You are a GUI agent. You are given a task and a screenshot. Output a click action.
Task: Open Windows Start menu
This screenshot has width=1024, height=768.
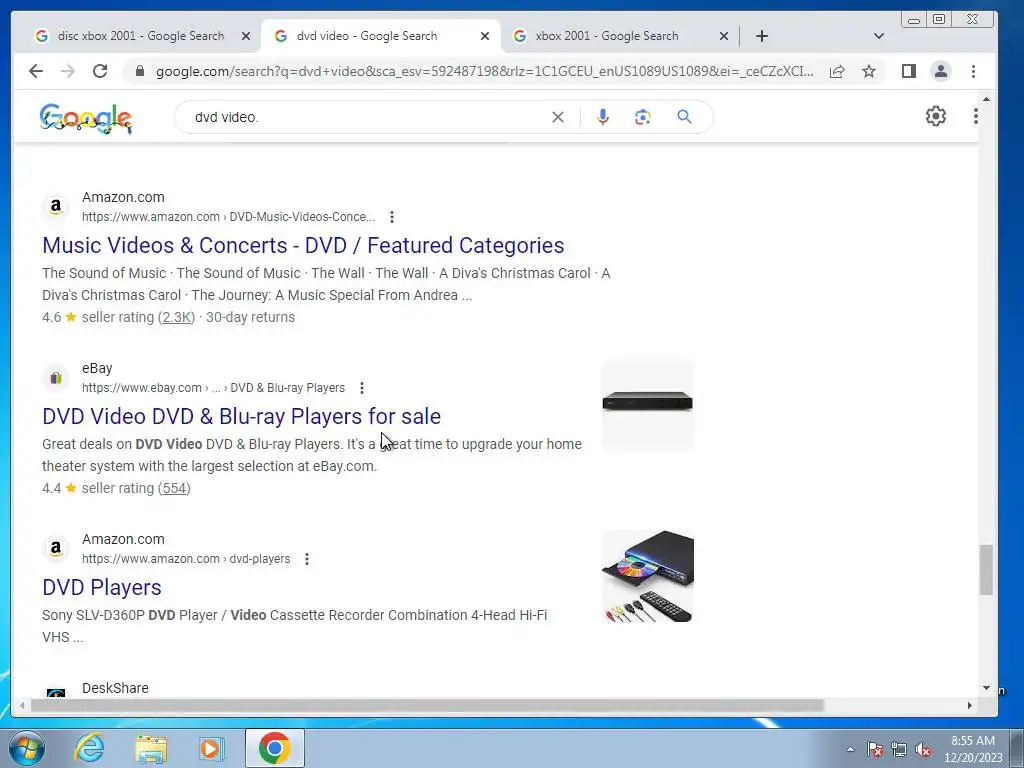[27, 748]
